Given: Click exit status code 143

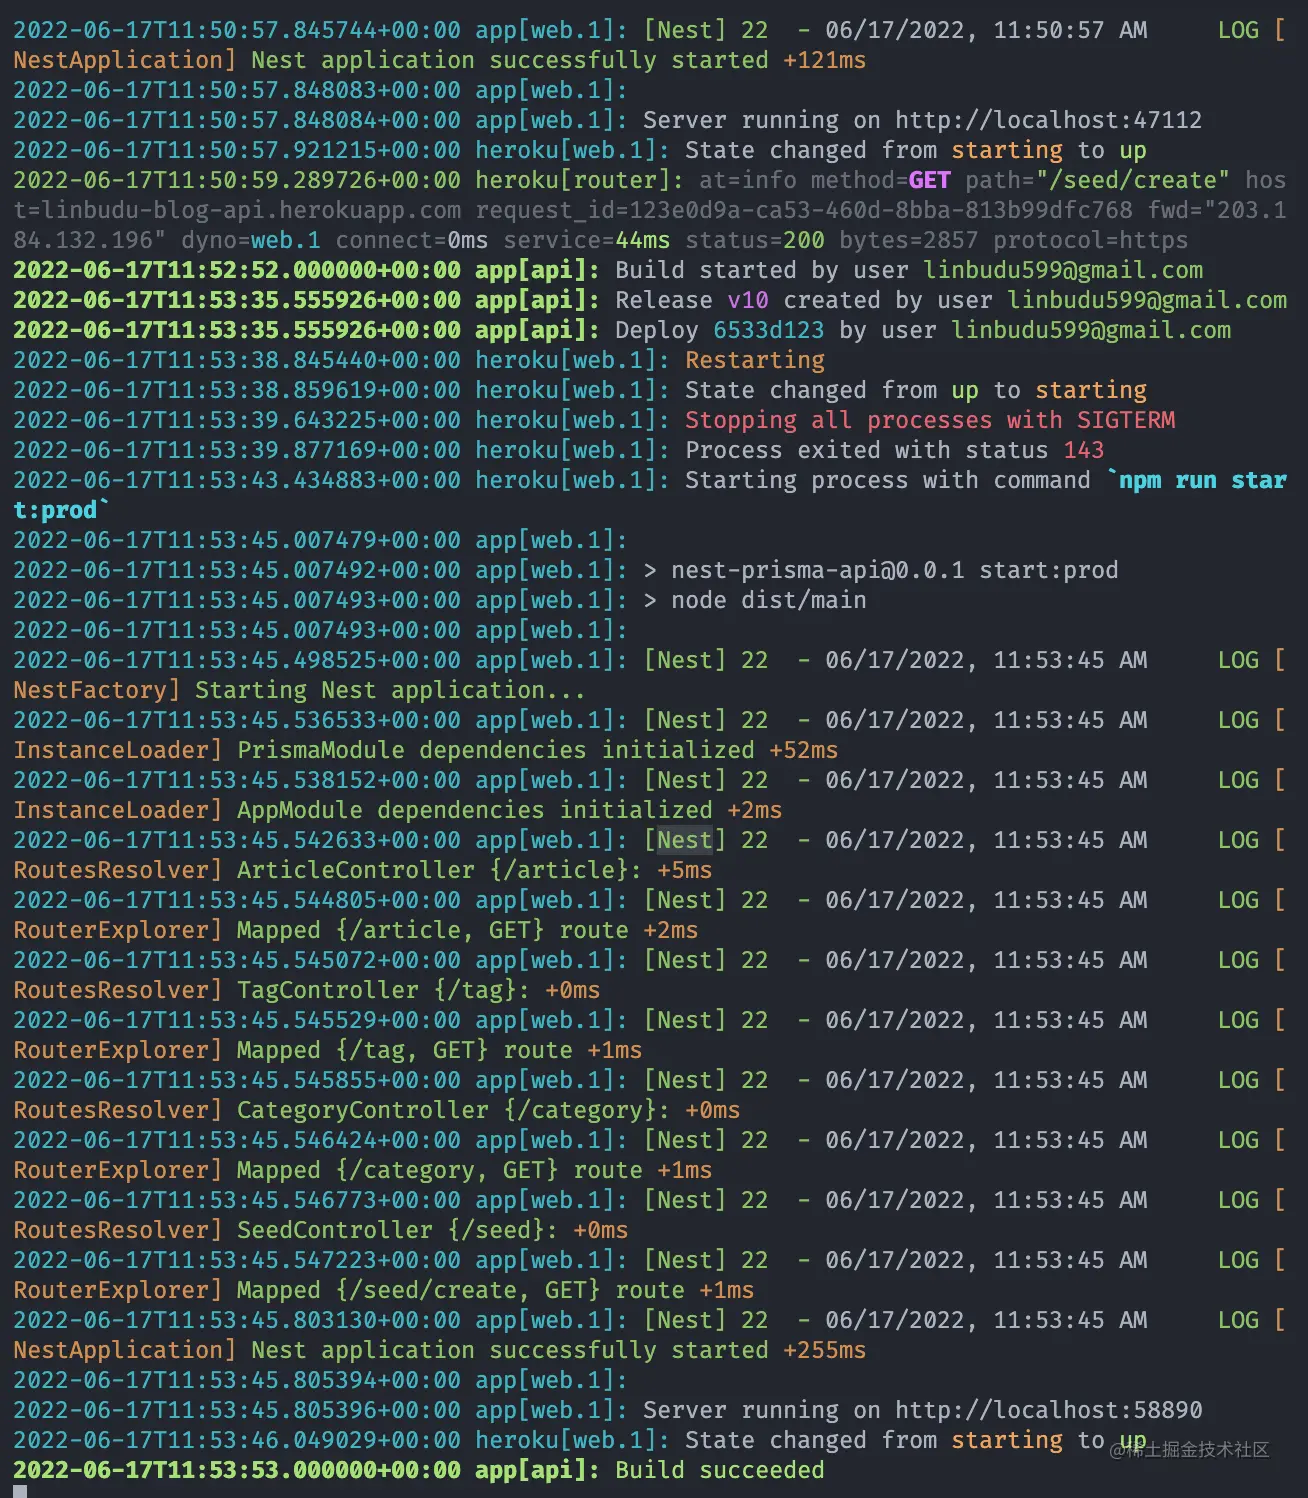Looking at the screenshot, I should coord(1084,450).
